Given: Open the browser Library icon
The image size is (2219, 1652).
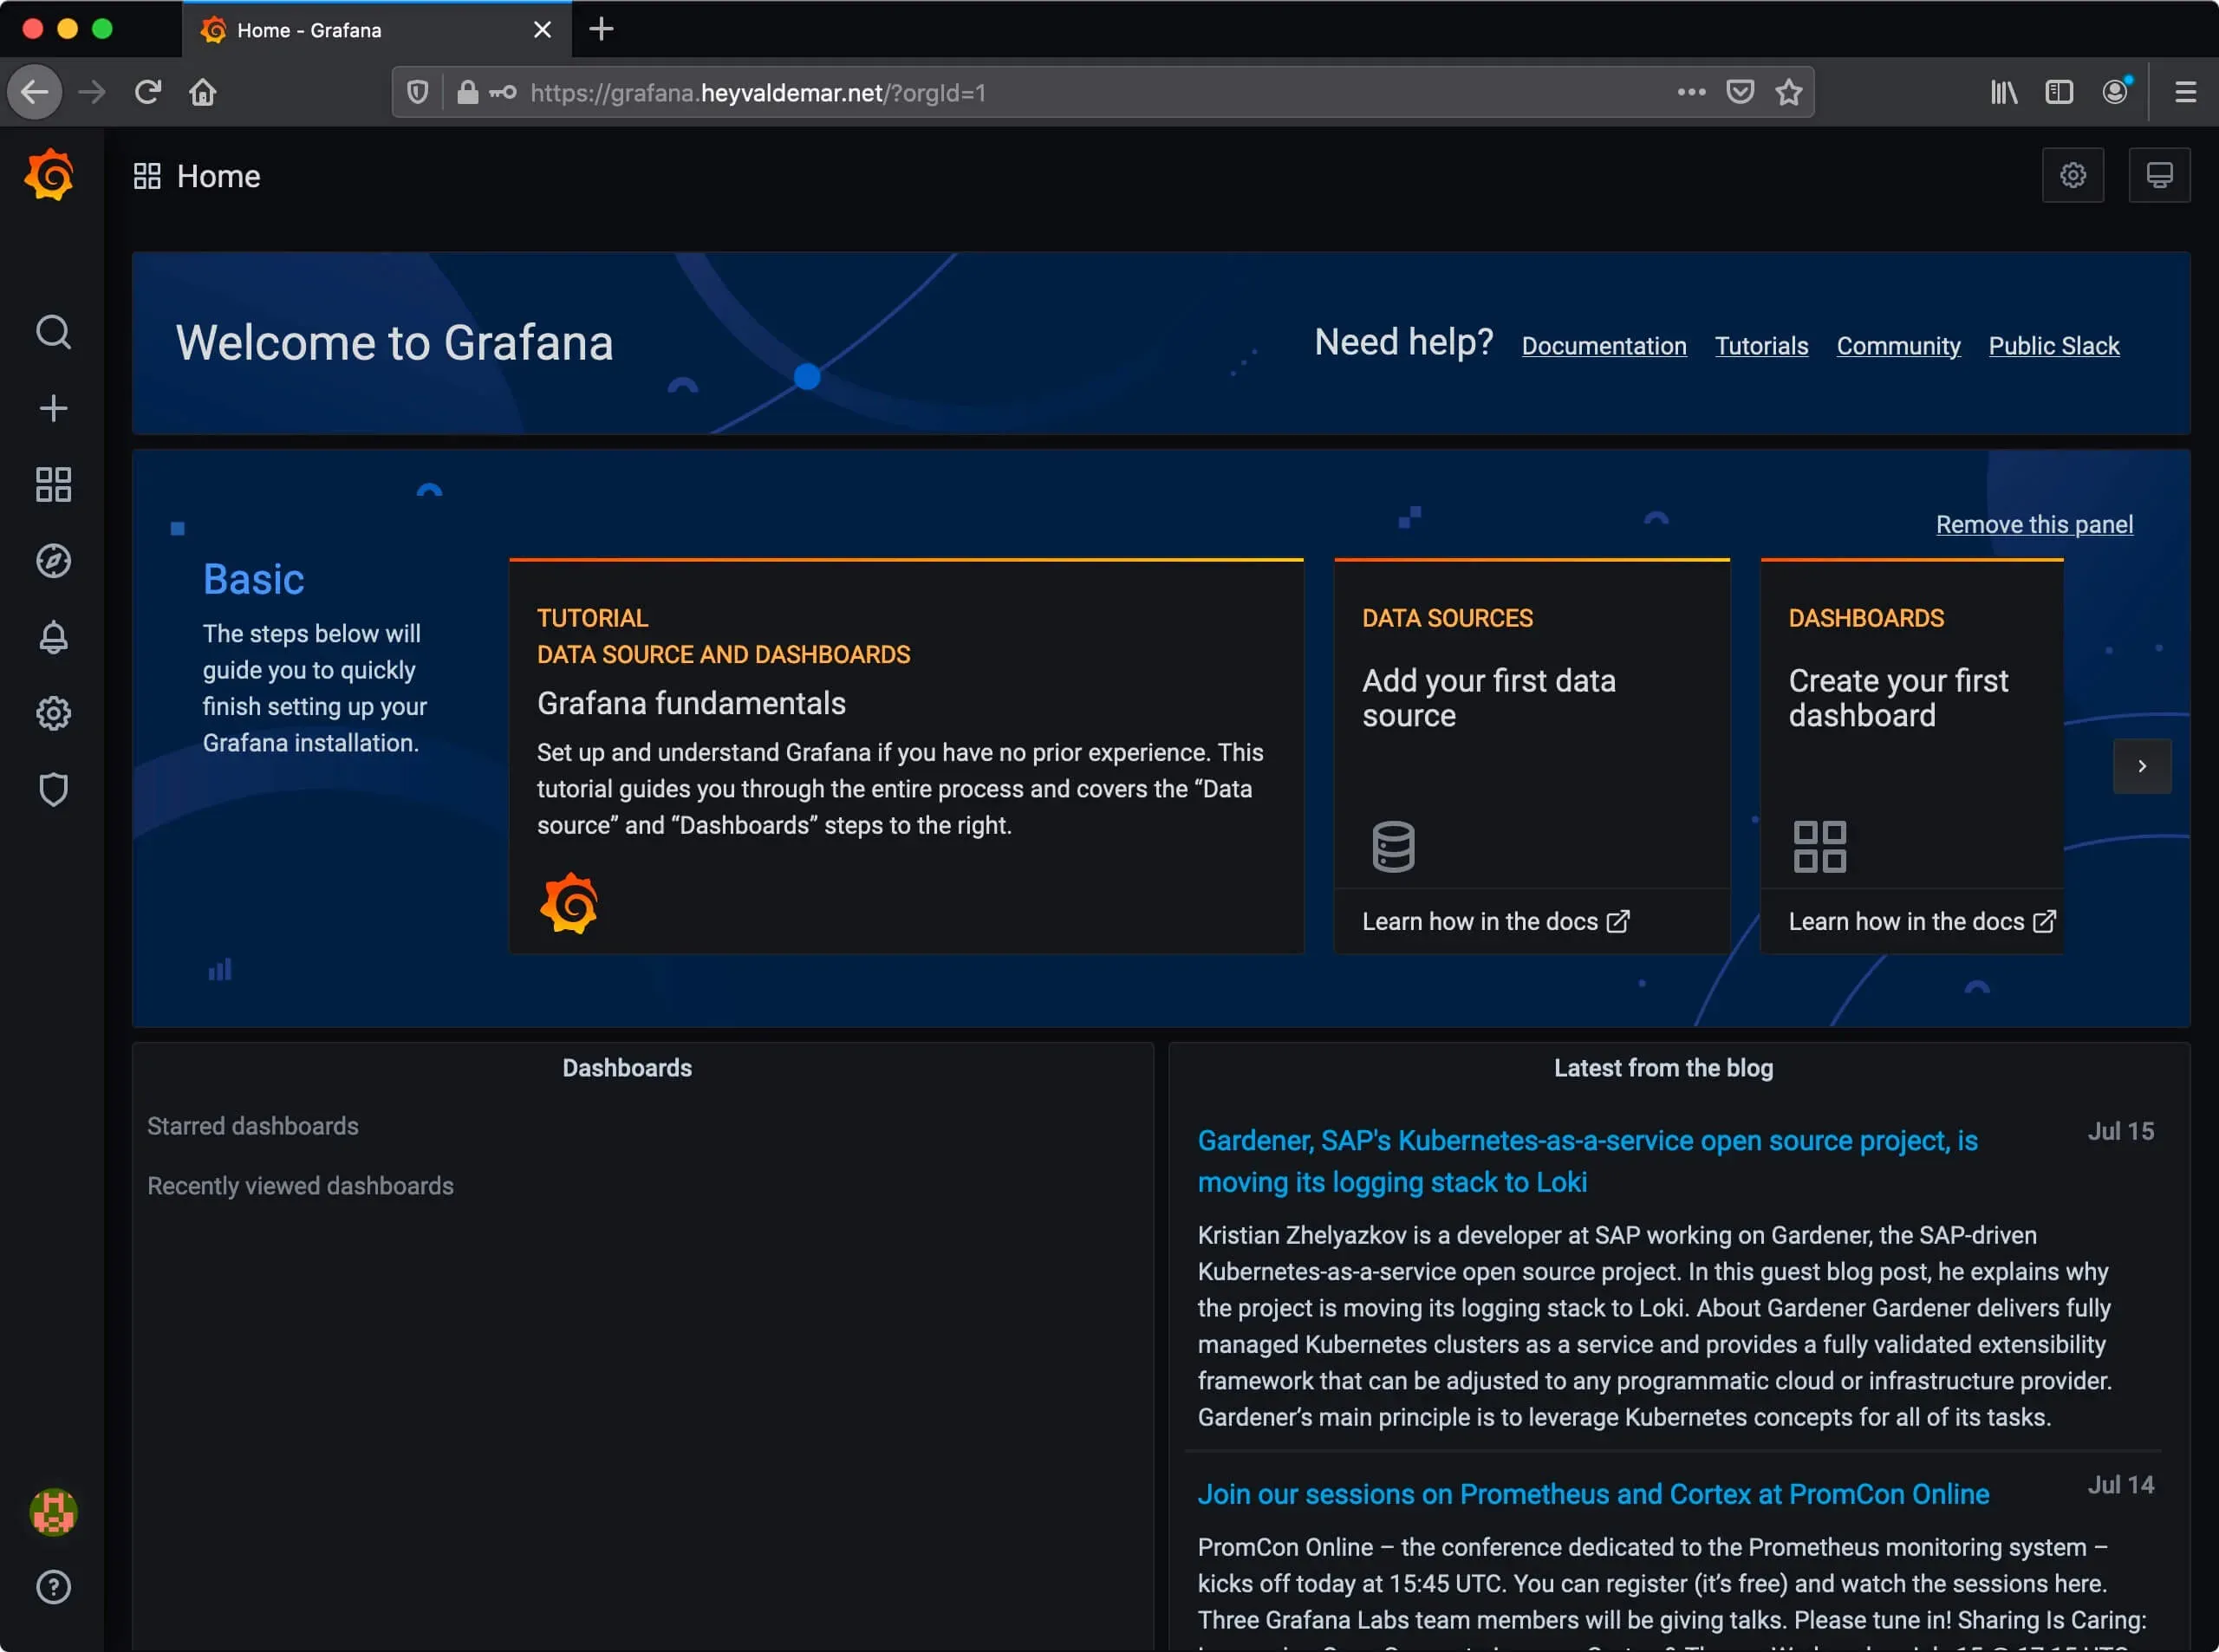Looking at the screenshot, I should point(2003,92).
